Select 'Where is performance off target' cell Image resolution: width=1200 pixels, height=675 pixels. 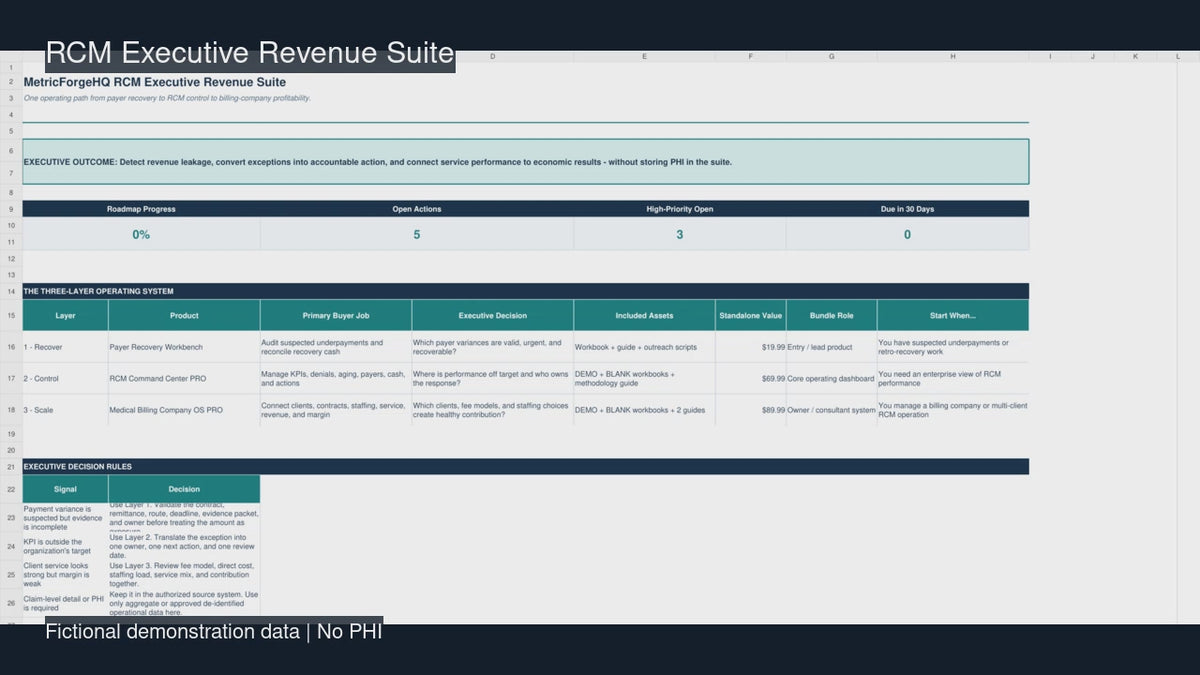pyautogui.click(x=492, y=378)
